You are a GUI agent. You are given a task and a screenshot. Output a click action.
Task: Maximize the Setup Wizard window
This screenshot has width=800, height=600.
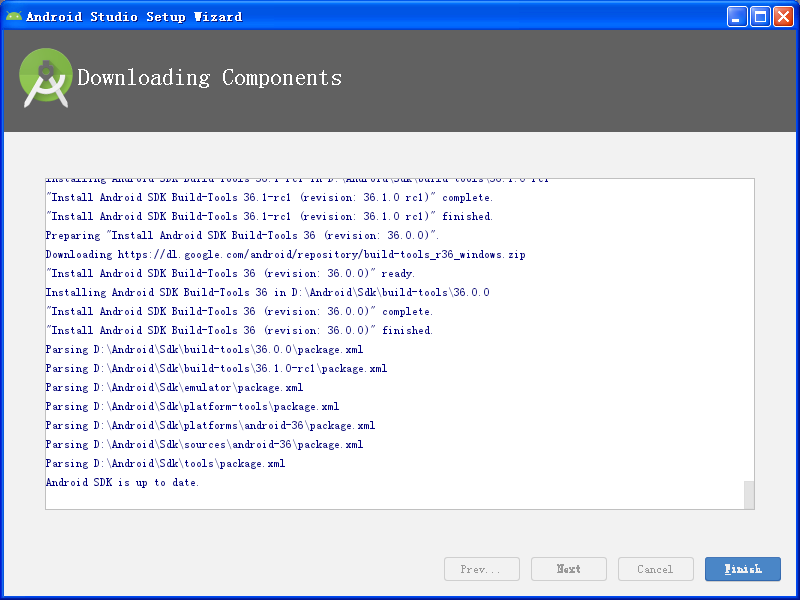[x=760, y=17]
